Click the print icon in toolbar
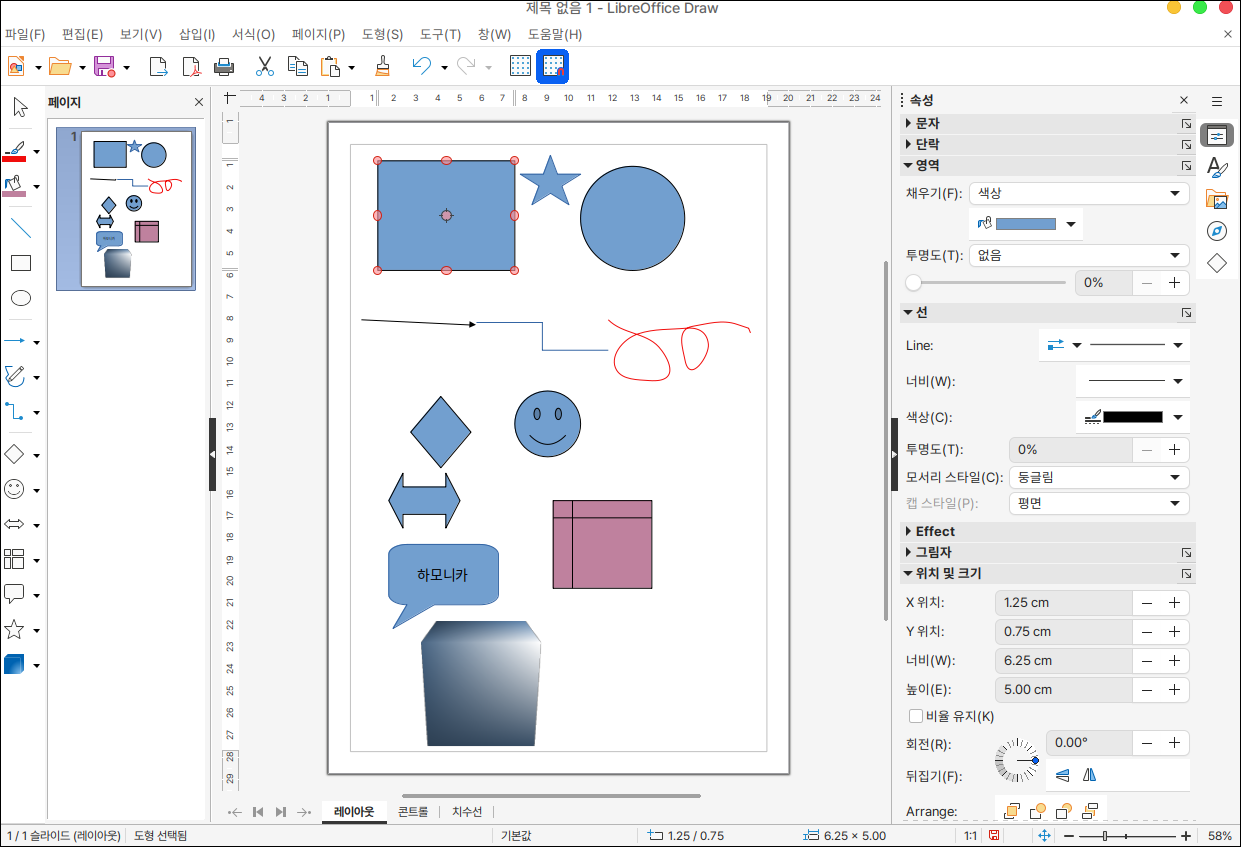The width and height of the screenshot is (1241, 847). point(224,67)
